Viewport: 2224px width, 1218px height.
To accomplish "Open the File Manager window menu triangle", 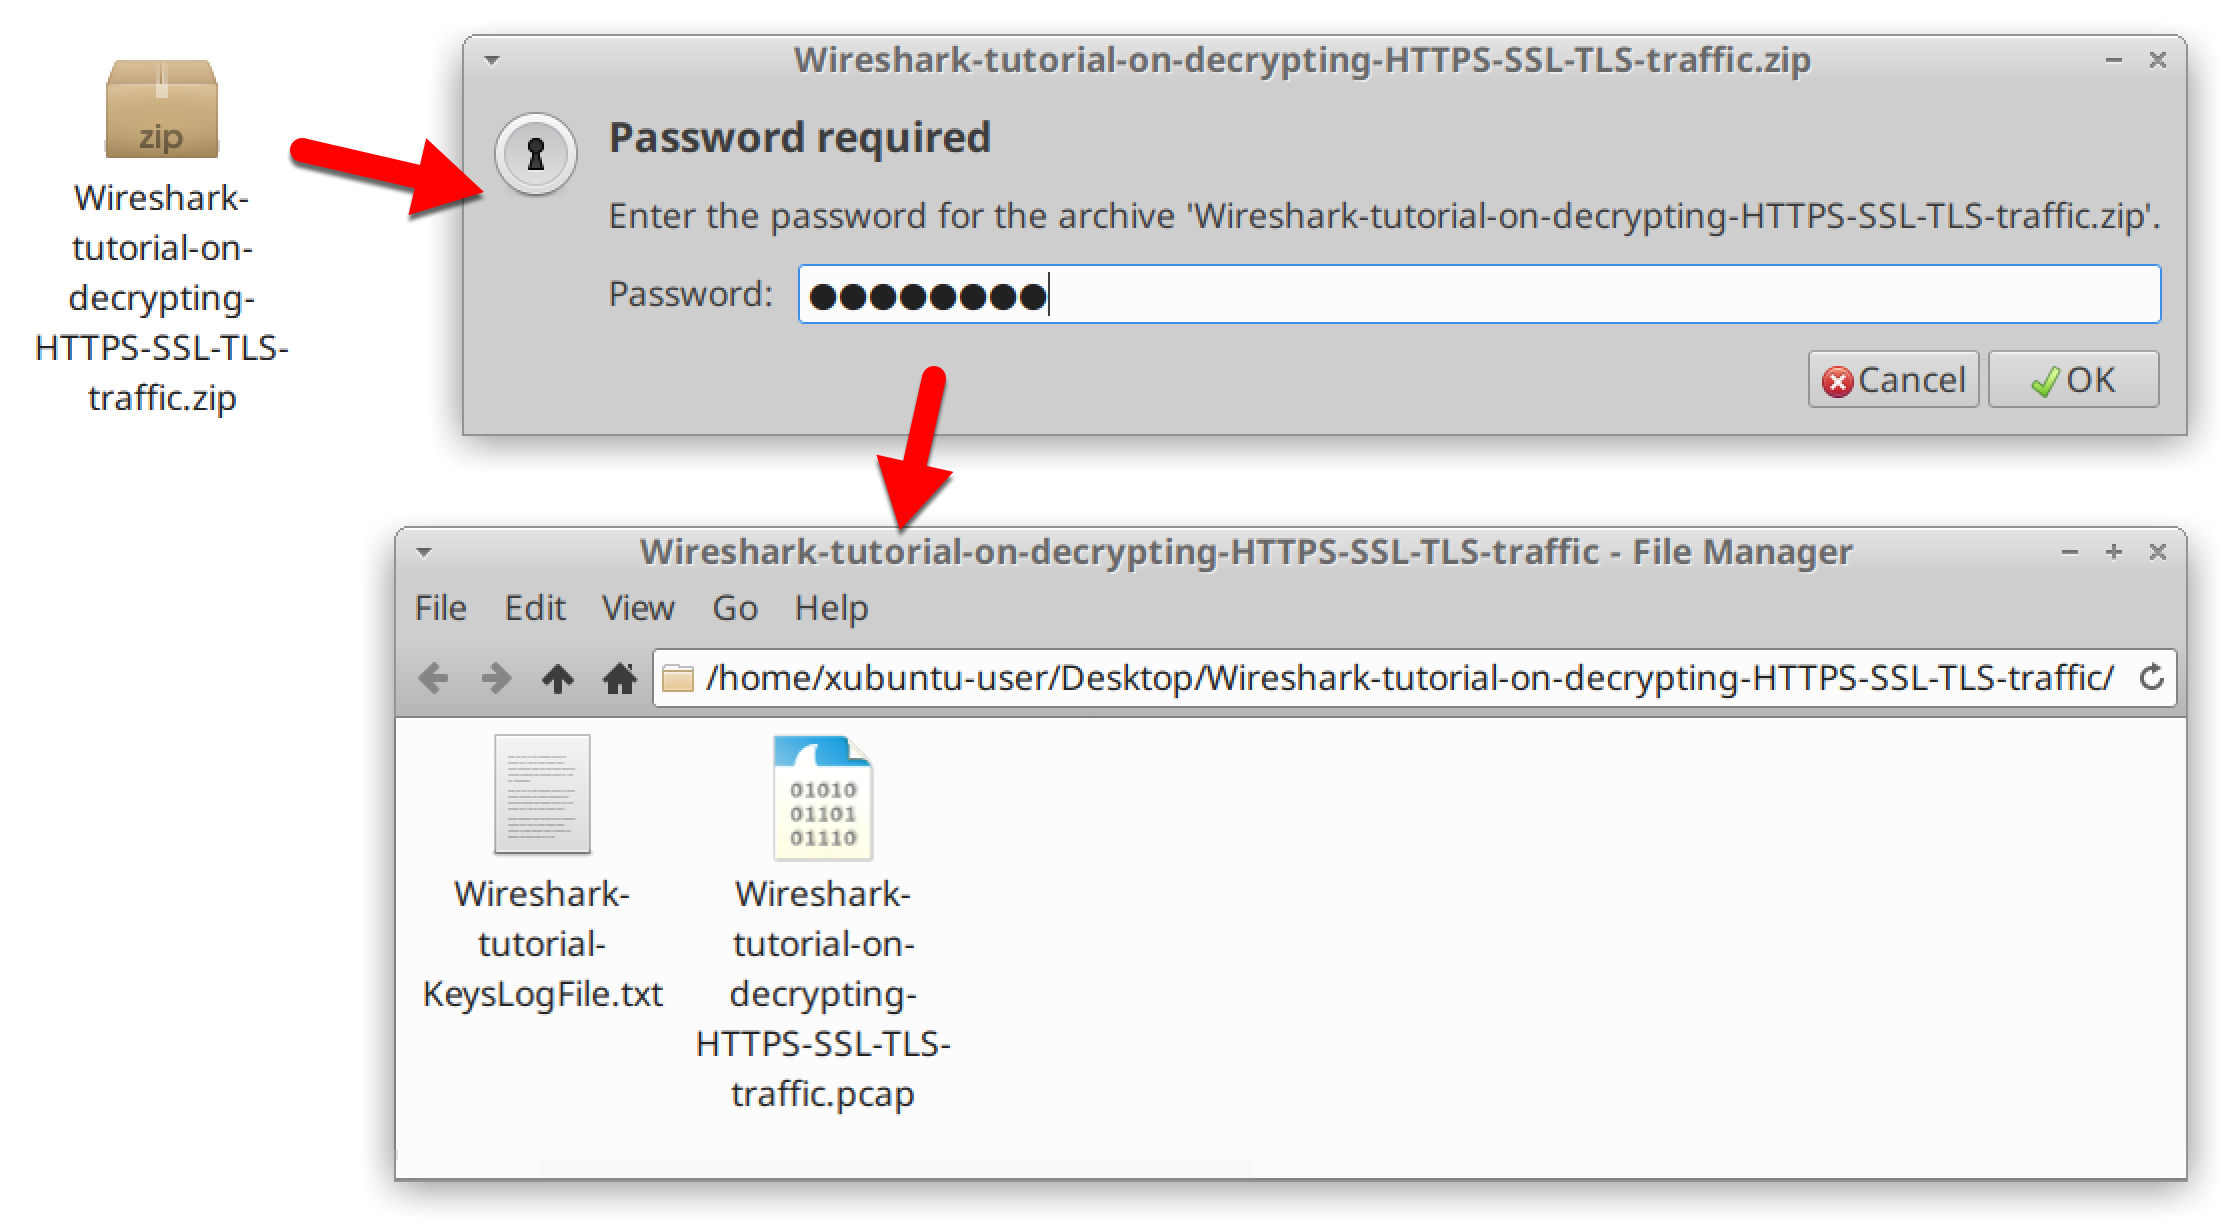I will click(423, 551).
